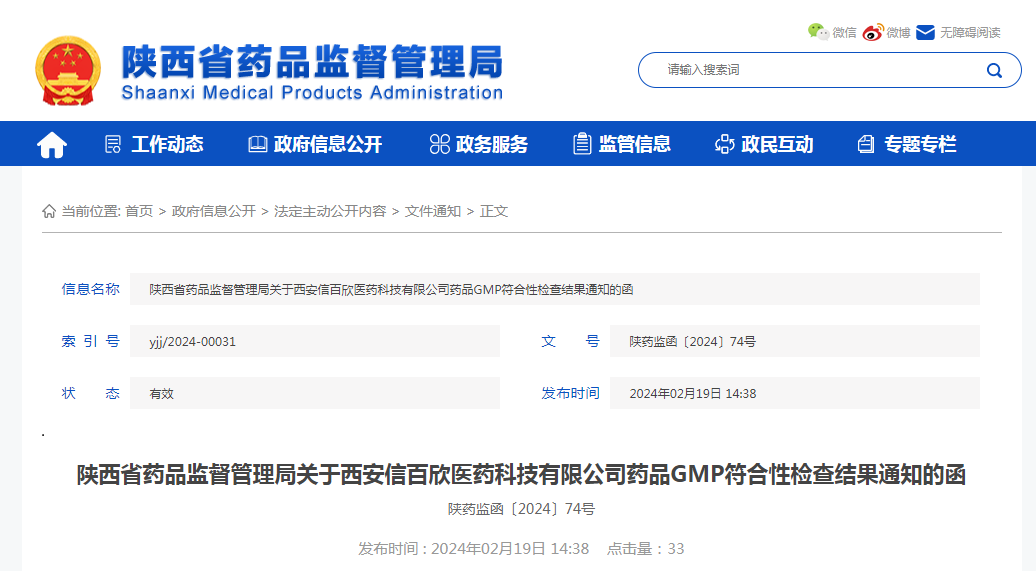Open the 政民互动 menu
The width and height of the screenshot is (1036, 571).
[x=777, y=144]
